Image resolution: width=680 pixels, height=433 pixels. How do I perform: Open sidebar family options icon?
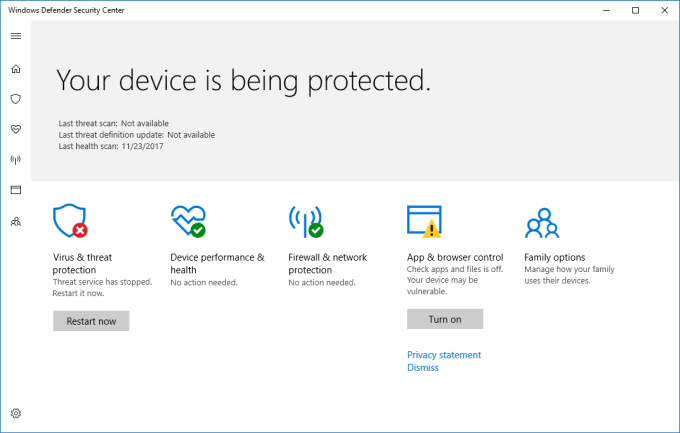[15, 221]
